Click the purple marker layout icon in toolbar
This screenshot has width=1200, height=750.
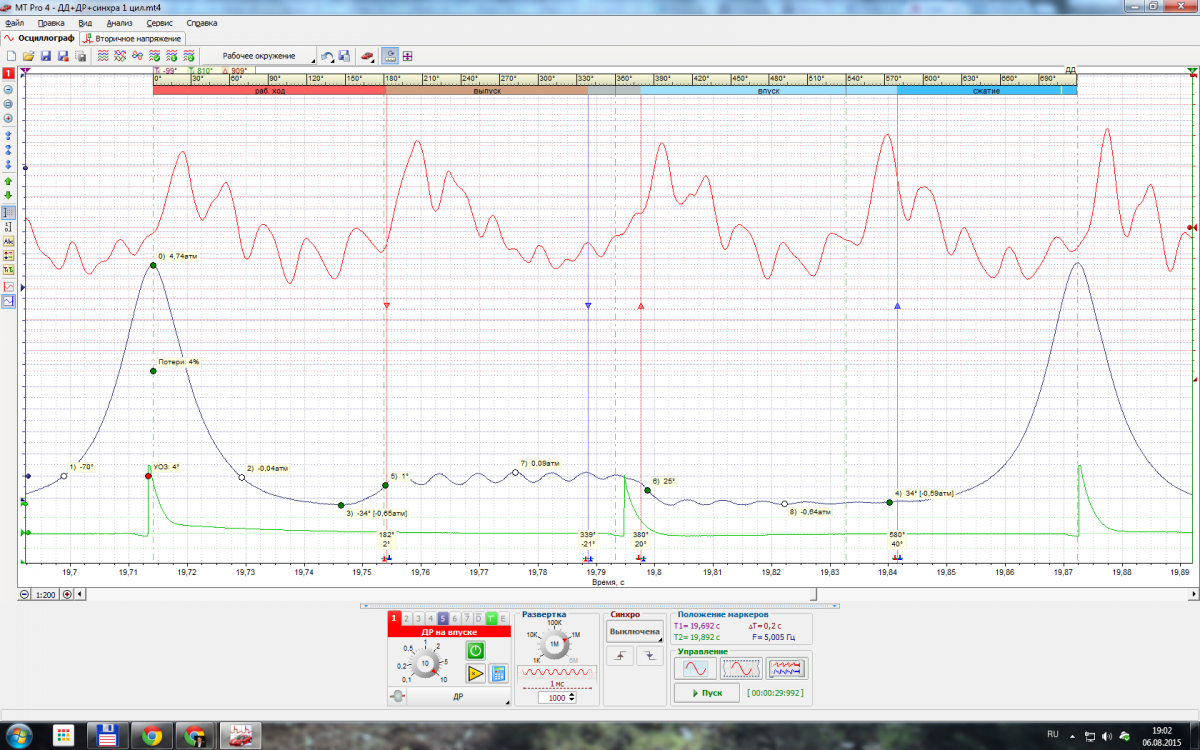[x=408, y=56]
